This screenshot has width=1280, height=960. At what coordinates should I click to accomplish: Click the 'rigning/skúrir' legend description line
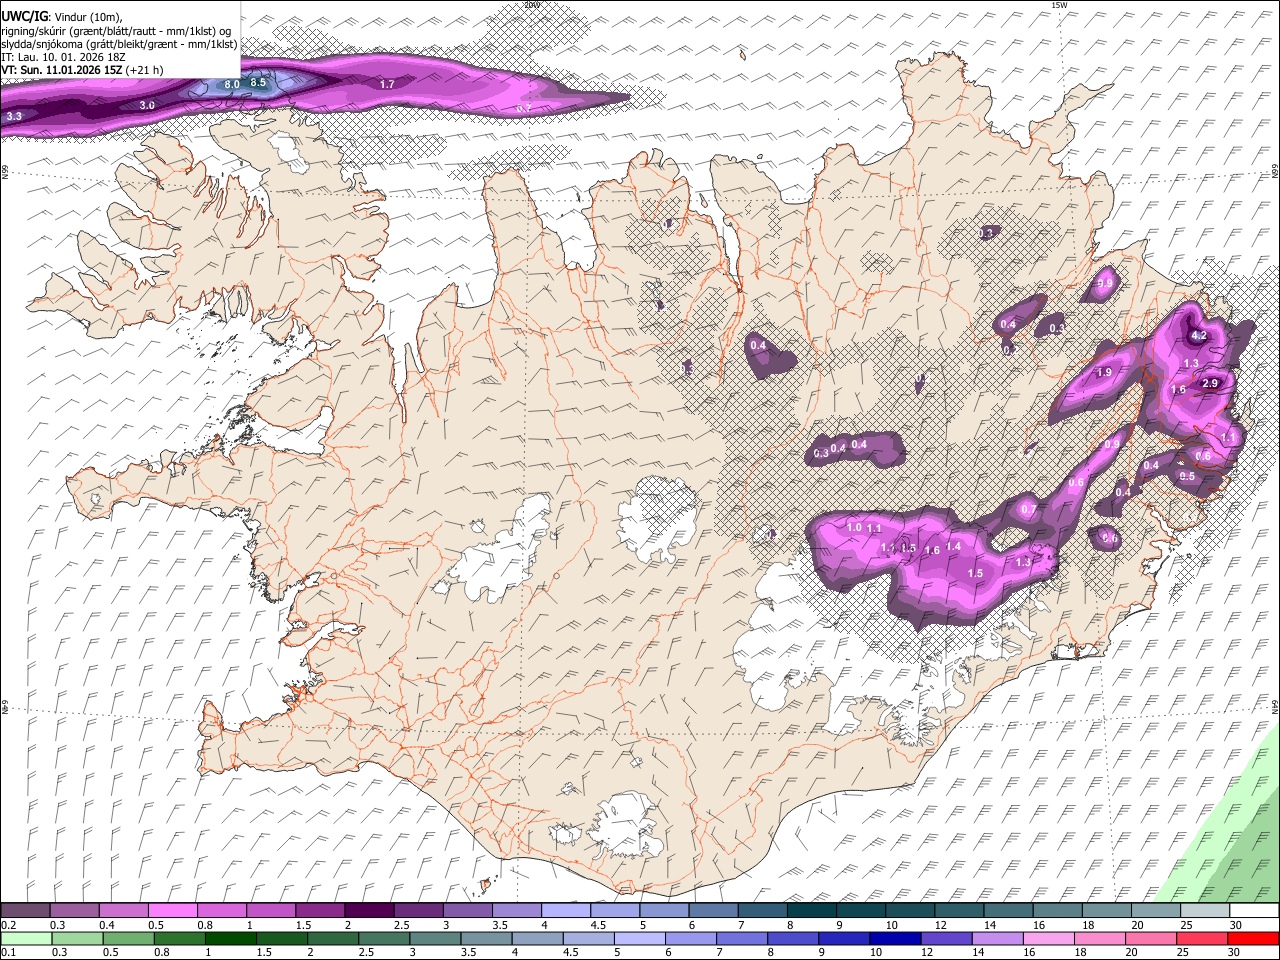tap(115, 31)
